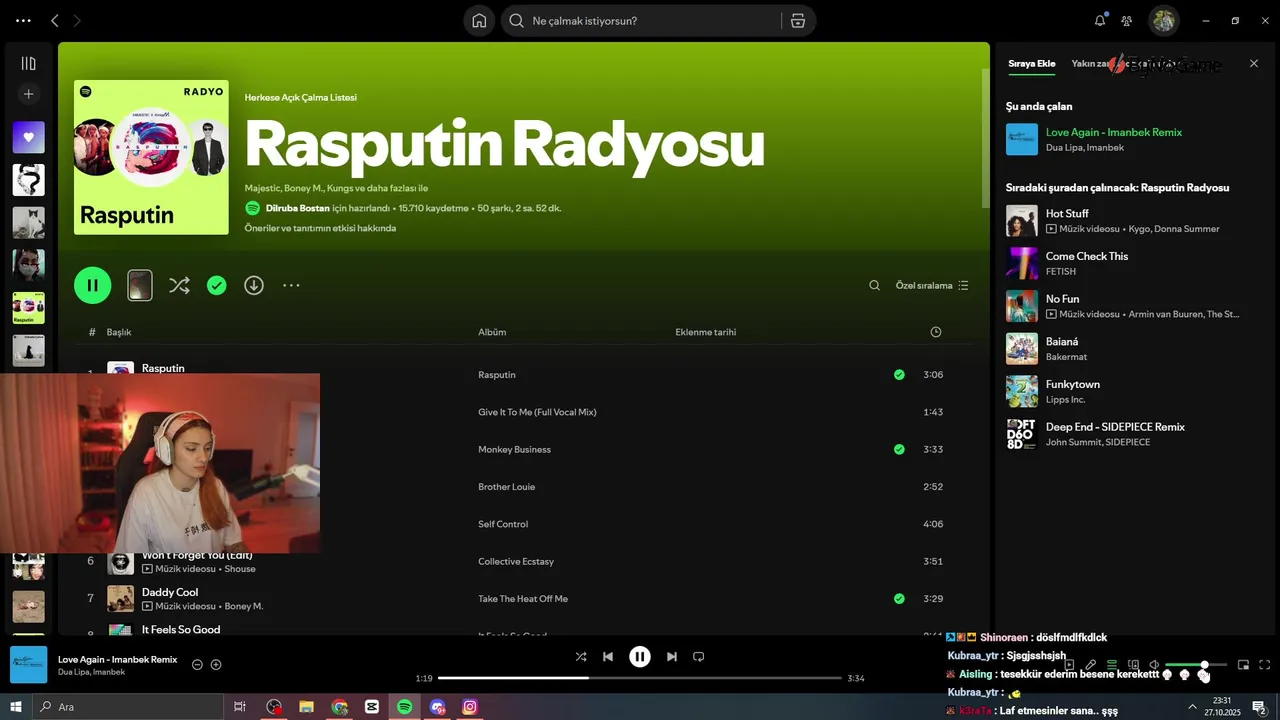Click the Rasputin playlist cover image
The height and width of the screenshot is (720, 1280).
tap(151, 157)
